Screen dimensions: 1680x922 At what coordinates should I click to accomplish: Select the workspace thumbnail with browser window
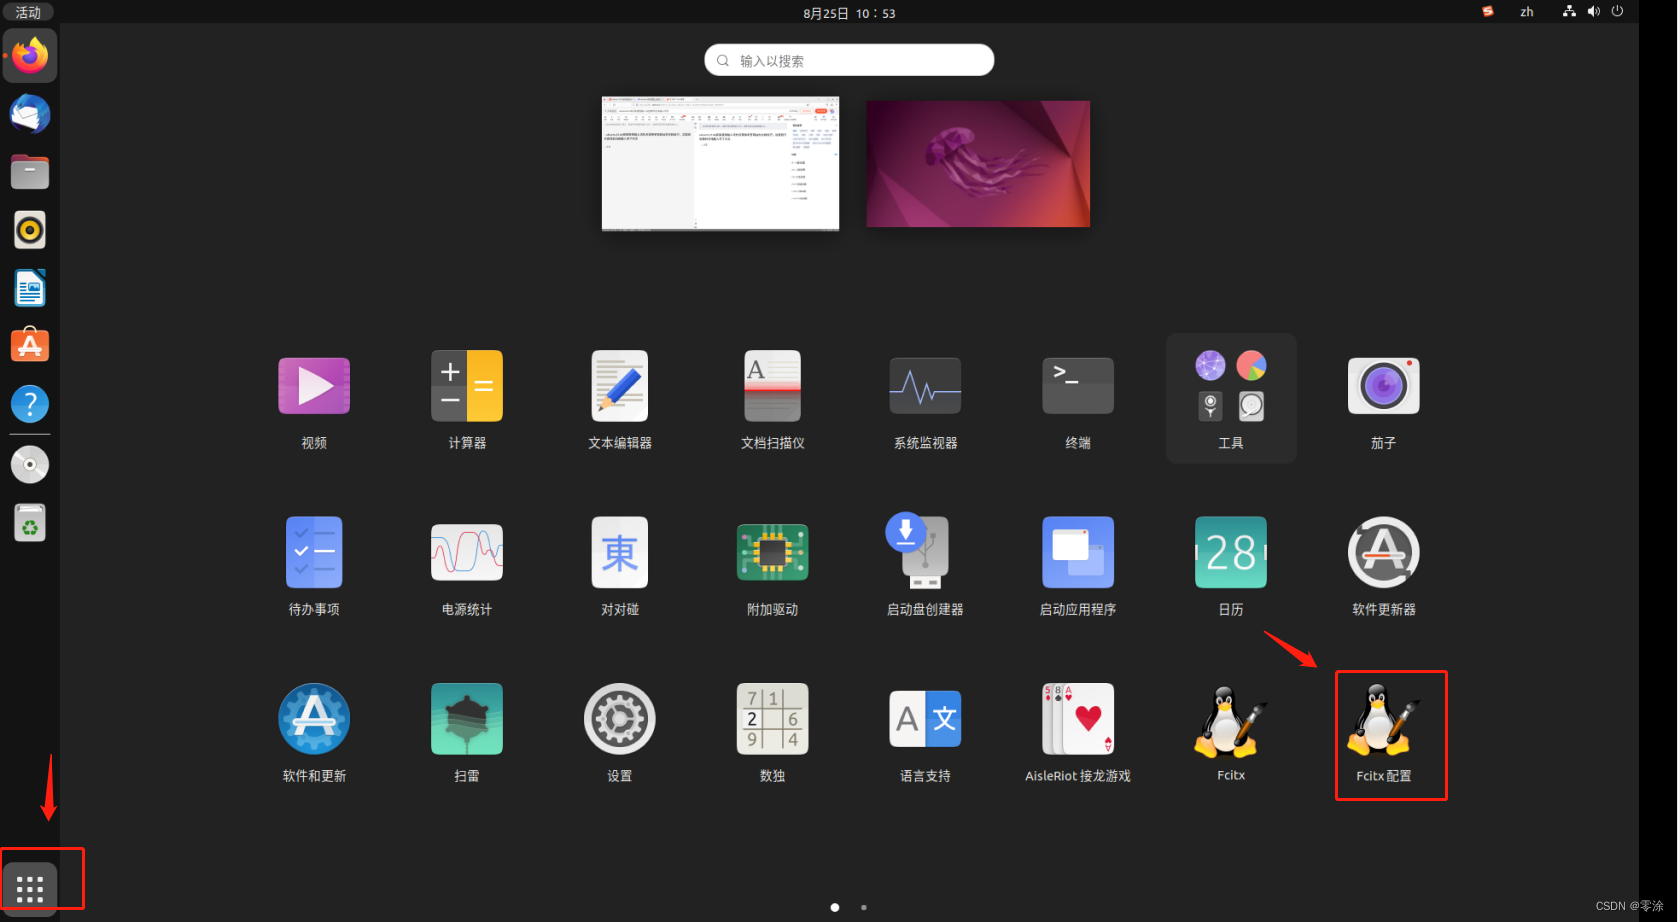click(720, 163)
